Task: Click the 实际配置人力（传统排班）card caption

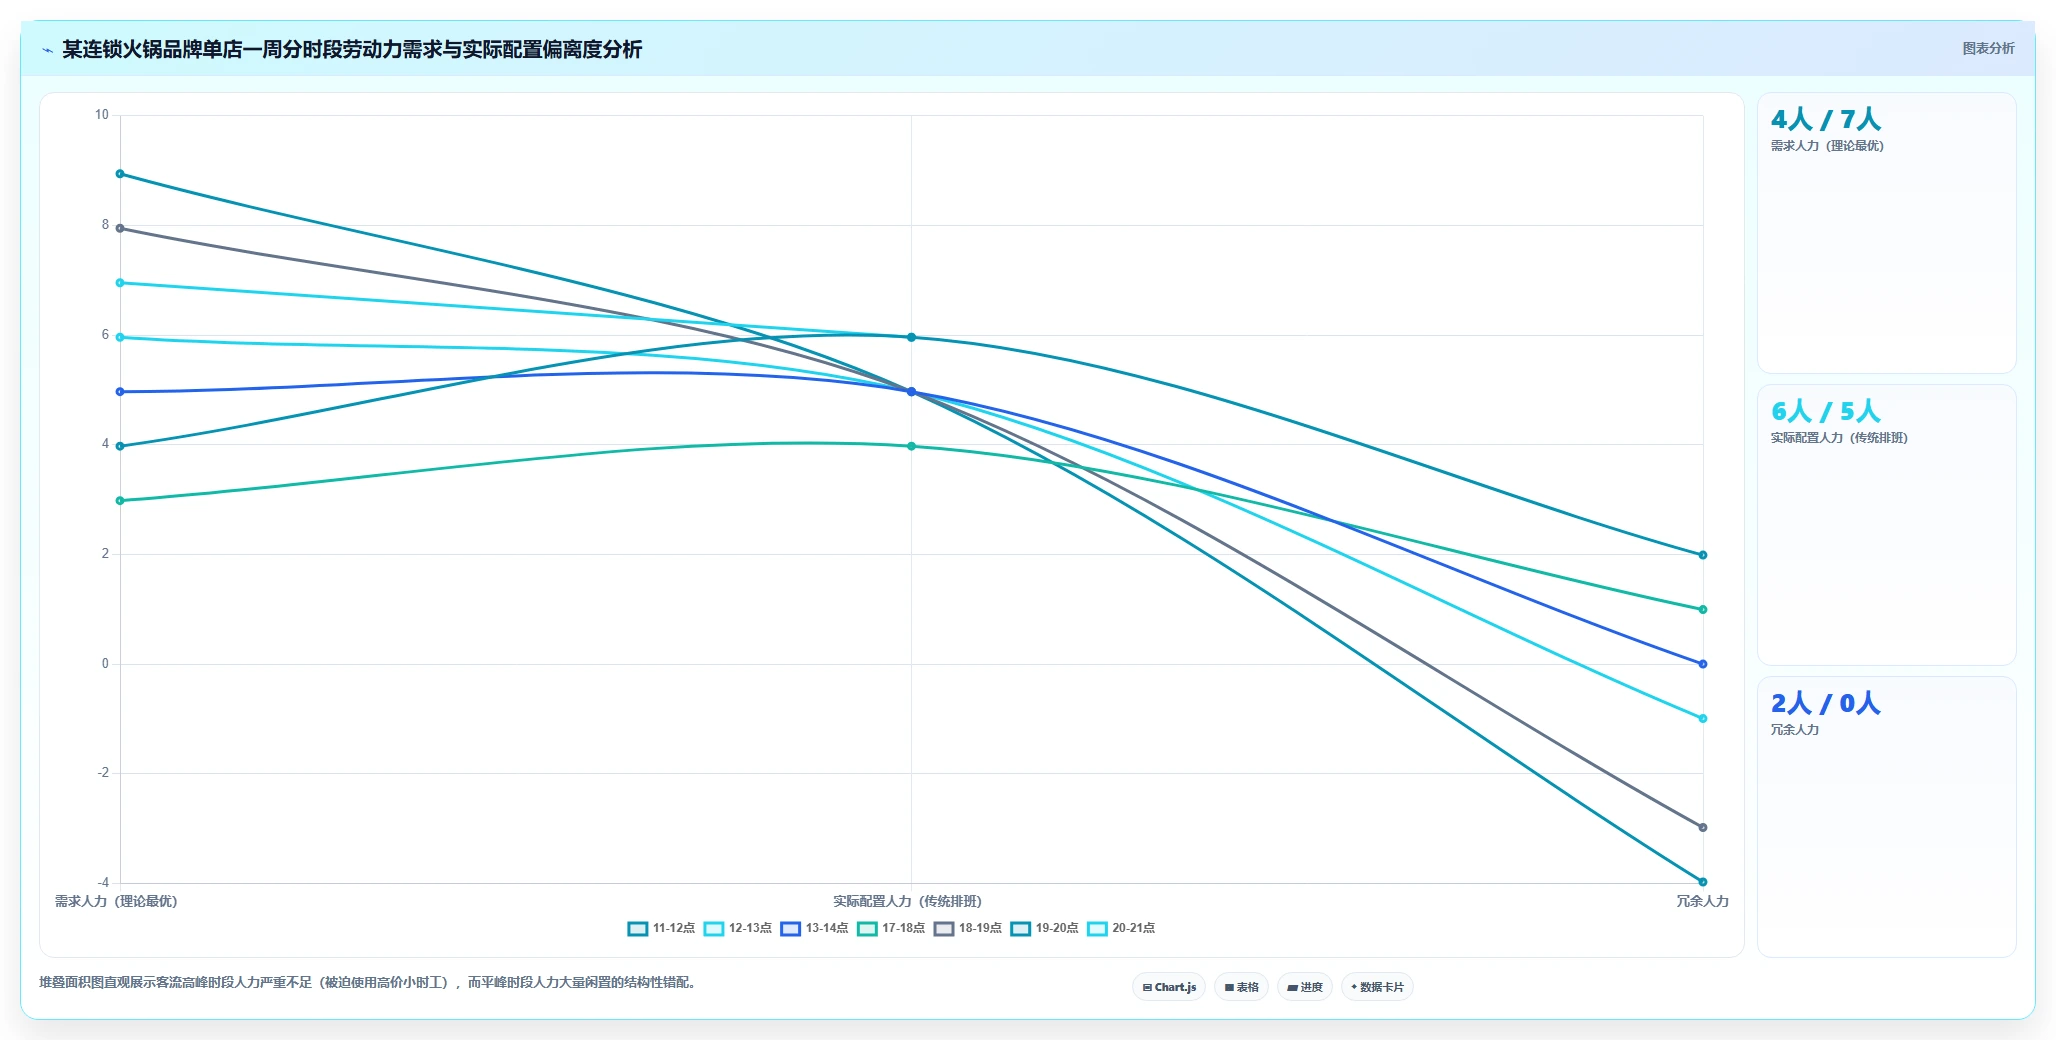Action: pos(1839,438)
